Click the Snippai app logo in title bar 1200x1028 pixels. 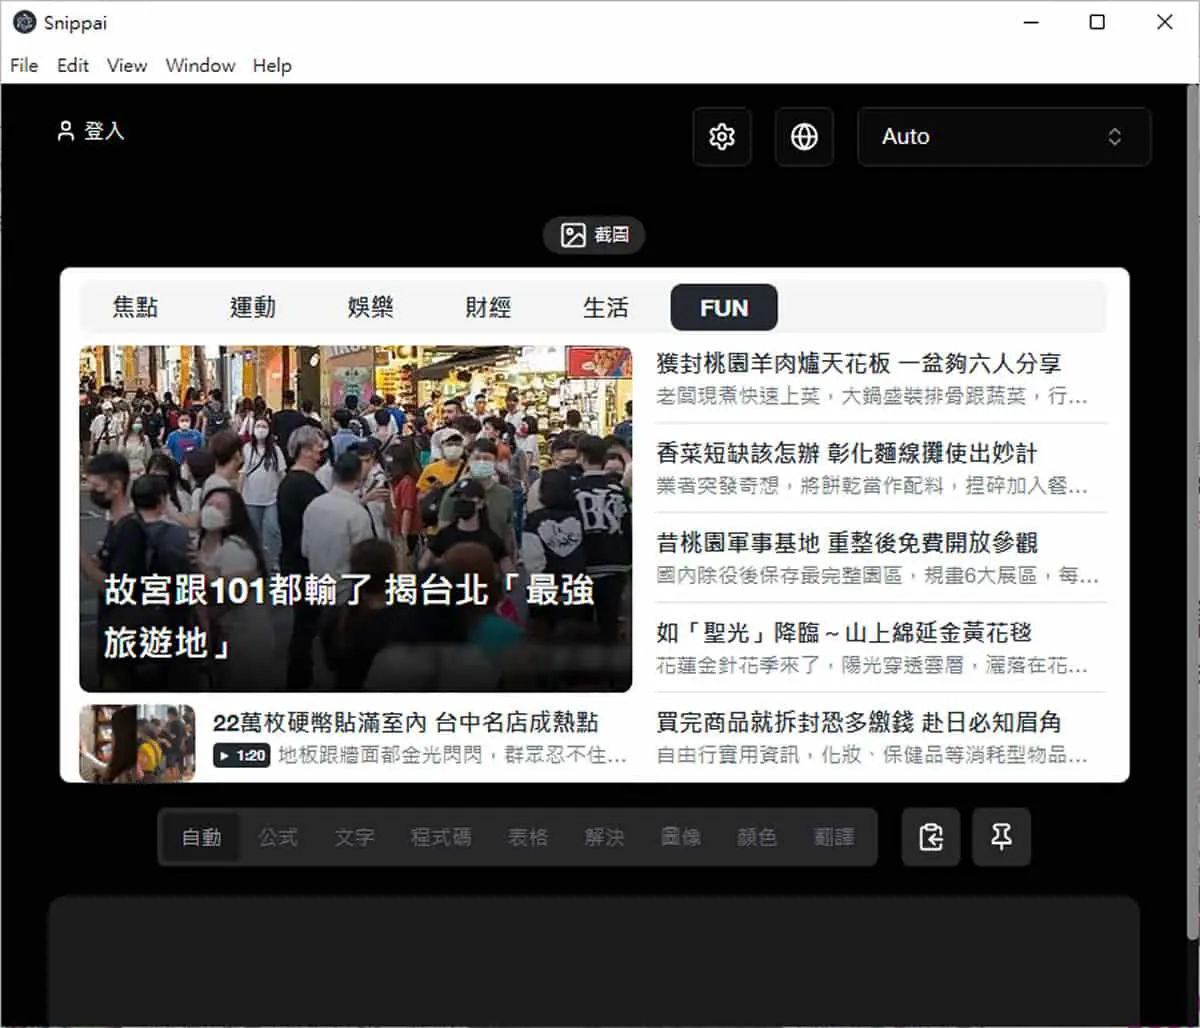[x=25, y=22]
